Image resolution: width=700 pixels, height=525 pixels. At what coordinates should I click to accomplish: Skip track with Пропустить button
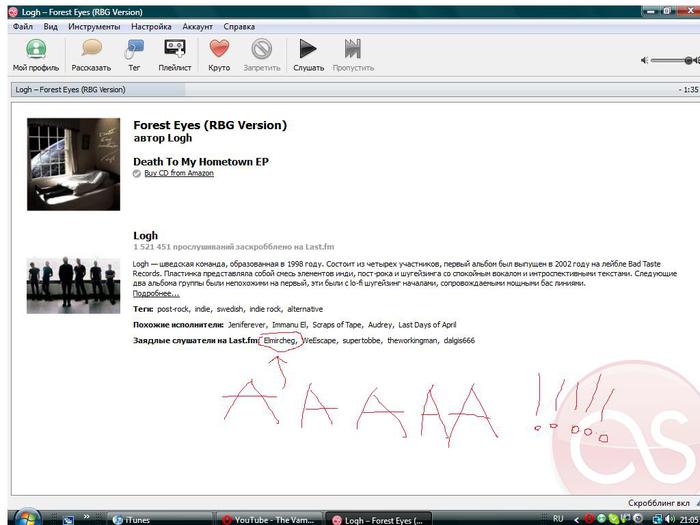[353, 55]
